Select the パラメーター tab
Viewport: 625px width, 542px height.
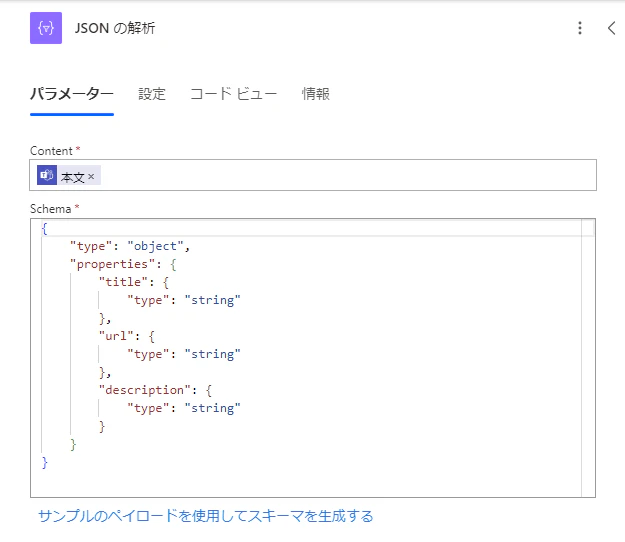tap(72, 94)
